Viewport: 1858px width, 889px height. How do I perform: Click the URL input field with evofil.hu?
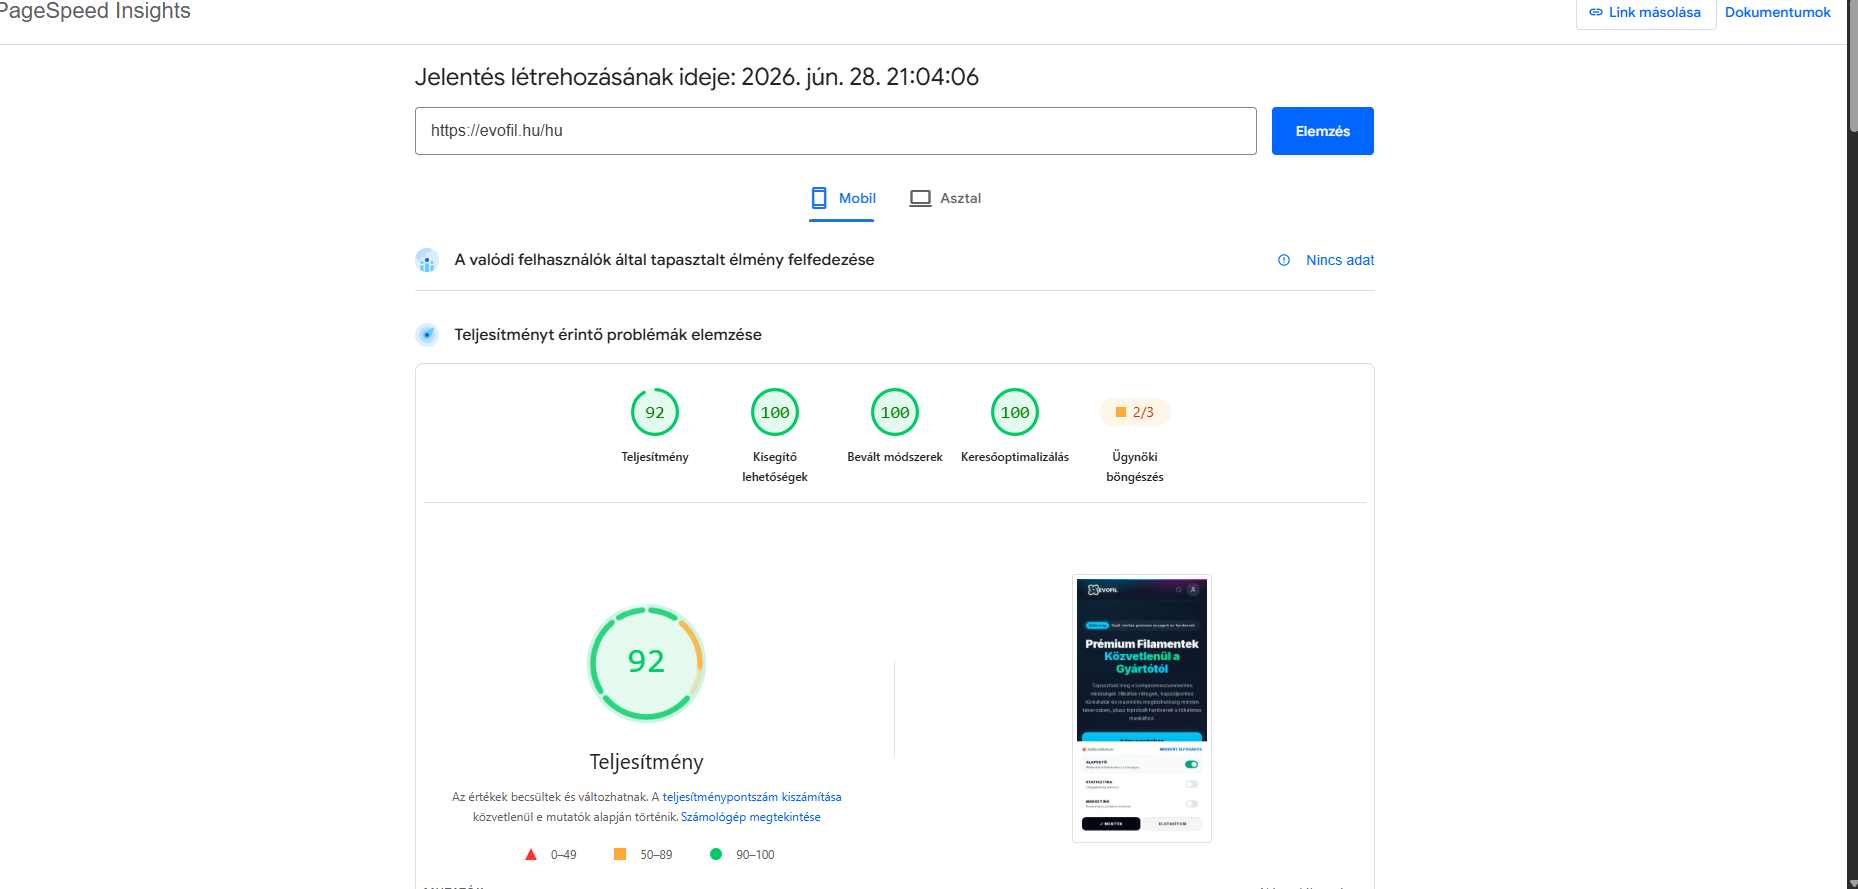click(835, 131)
